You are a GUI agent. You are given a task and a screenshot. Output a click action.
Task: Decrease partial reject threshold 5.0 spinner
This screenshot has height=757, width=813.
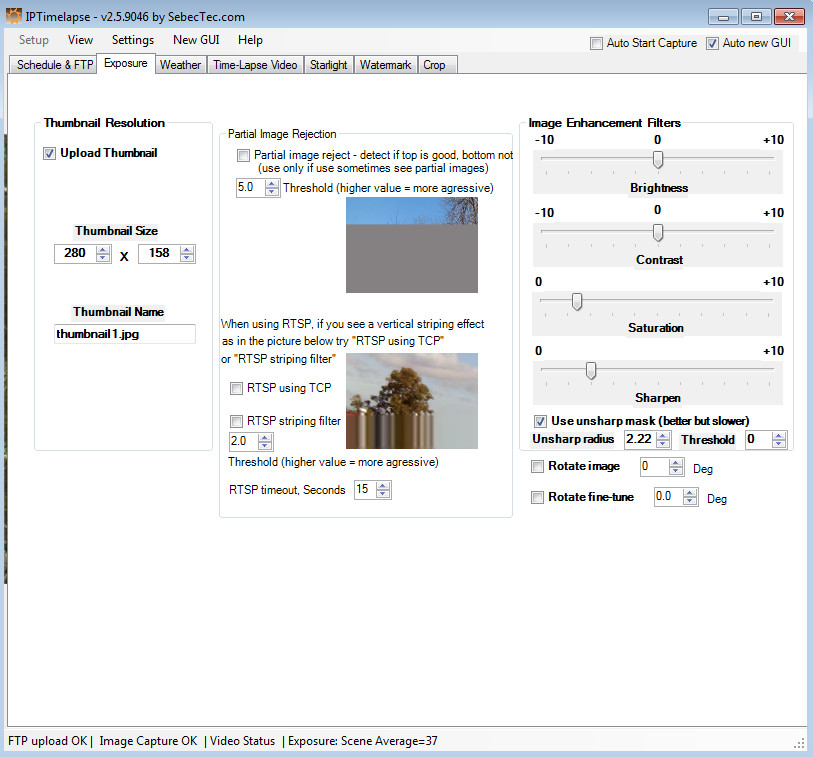[x=272, y=192]
